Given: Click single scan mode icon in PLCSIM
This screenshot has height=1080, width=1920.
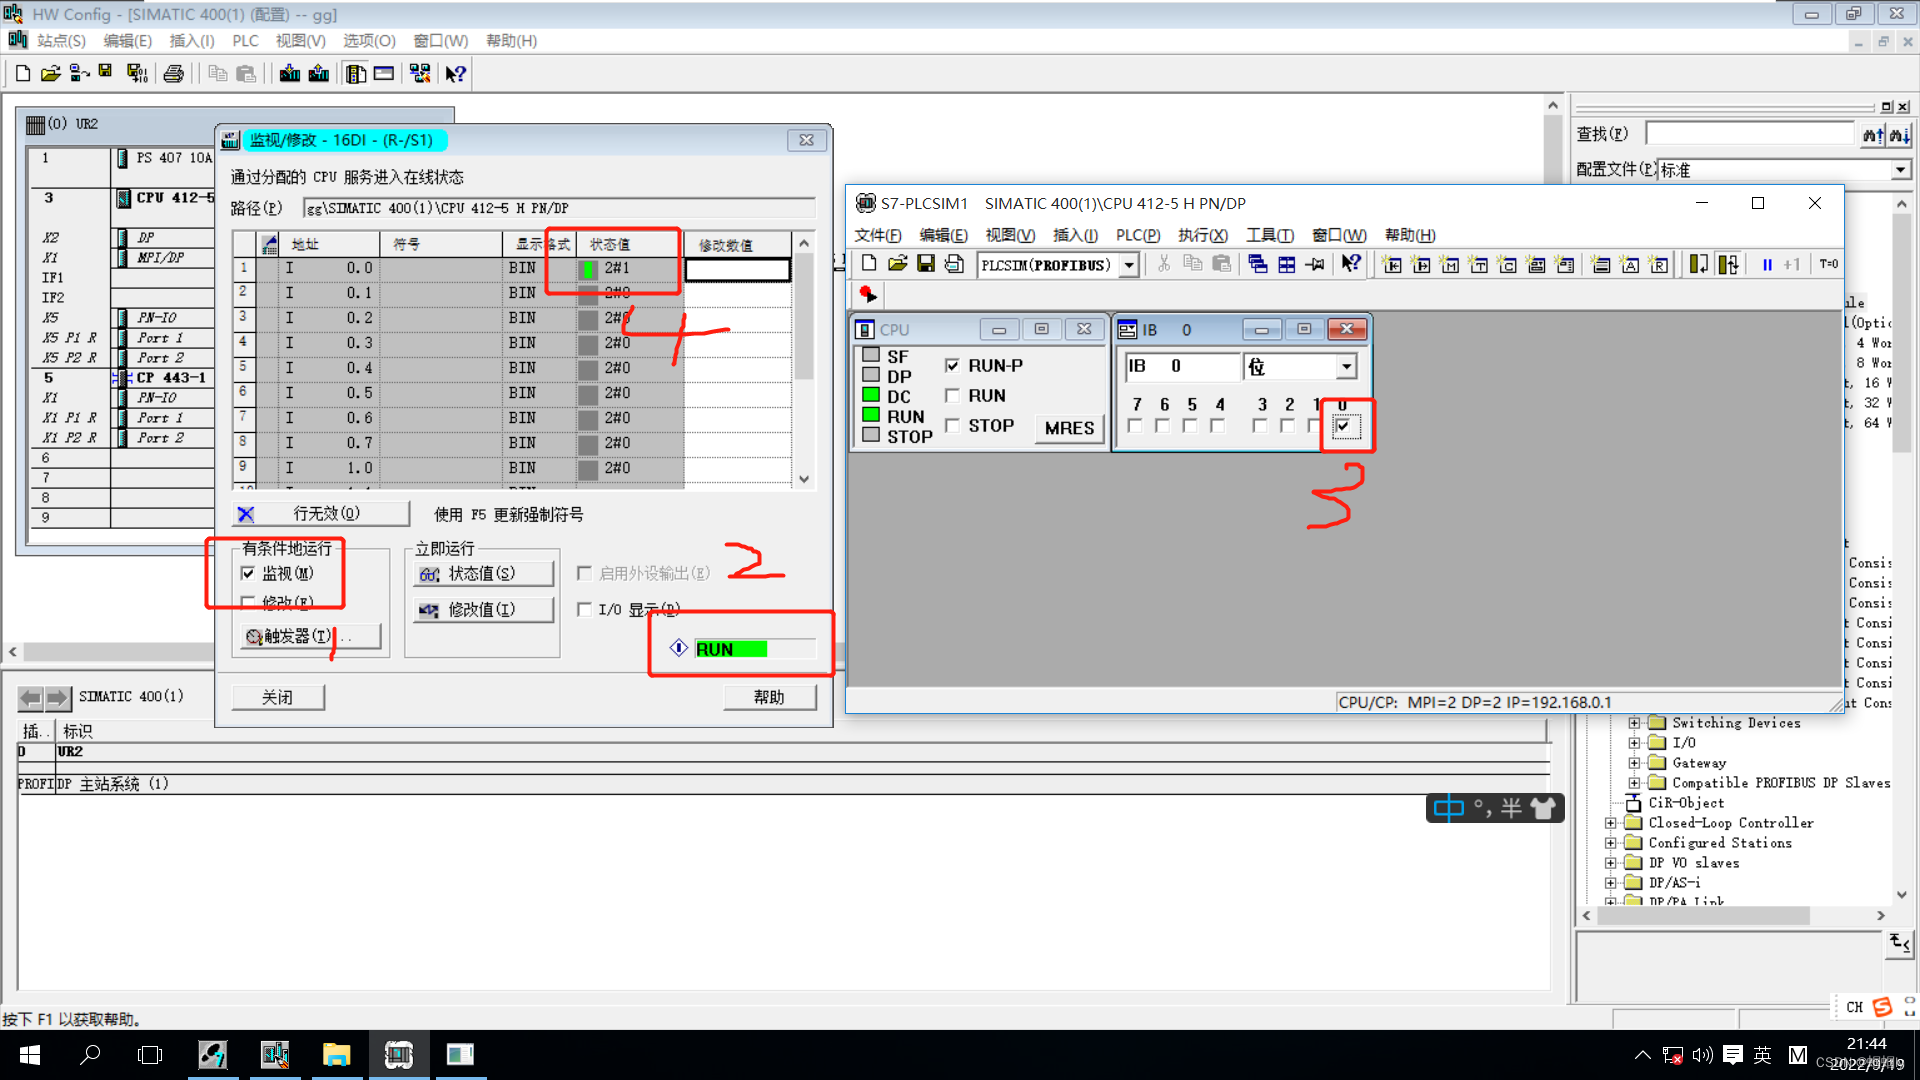Looking at the screenshot, I should (x=1698, y=264).
